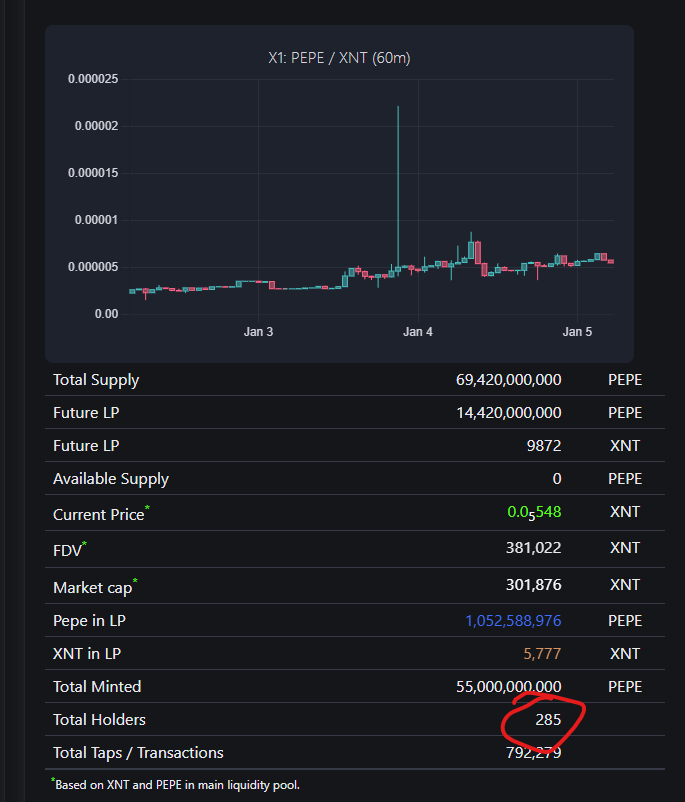Select the value 69,420,000,000
The image size is (685, 802).
[x=509, y=380]
